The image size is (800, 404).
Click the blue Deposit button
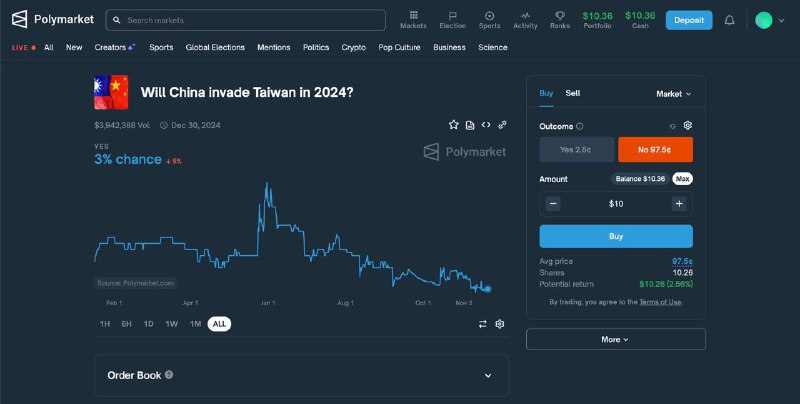[689, 20]
